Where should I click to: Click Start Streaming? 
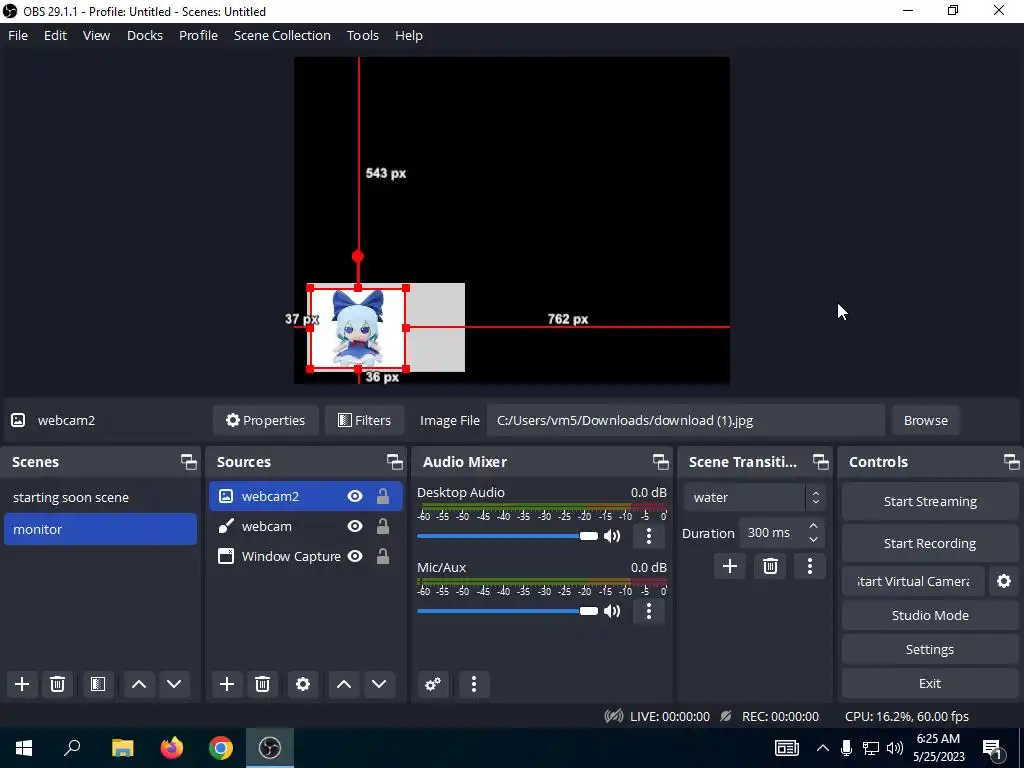[x=930, y=502]
